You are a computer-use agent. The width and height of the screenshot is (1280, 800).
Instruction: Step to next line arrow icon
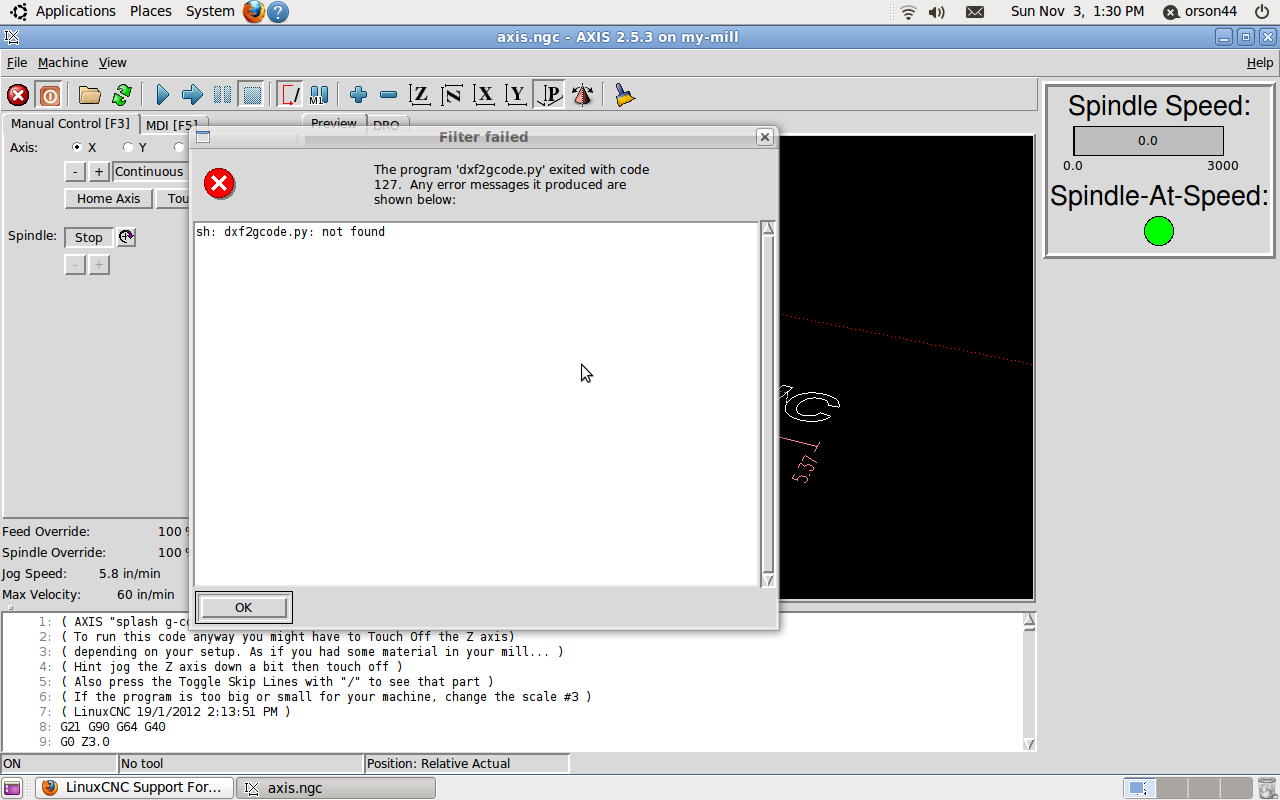[x=192, y=95]
